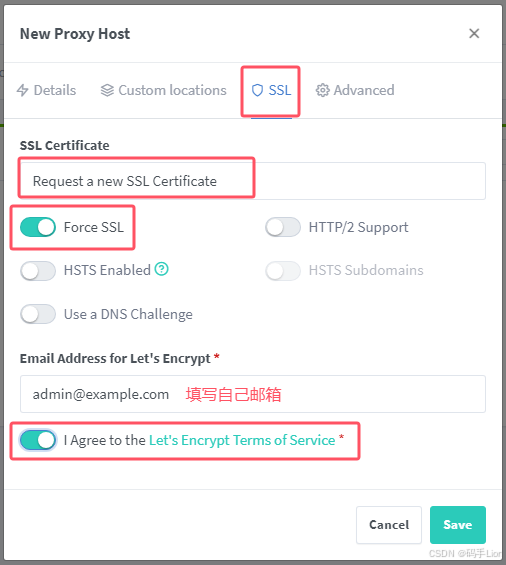Toggle the HSTS Subdomains switch

tap(283, 271)
